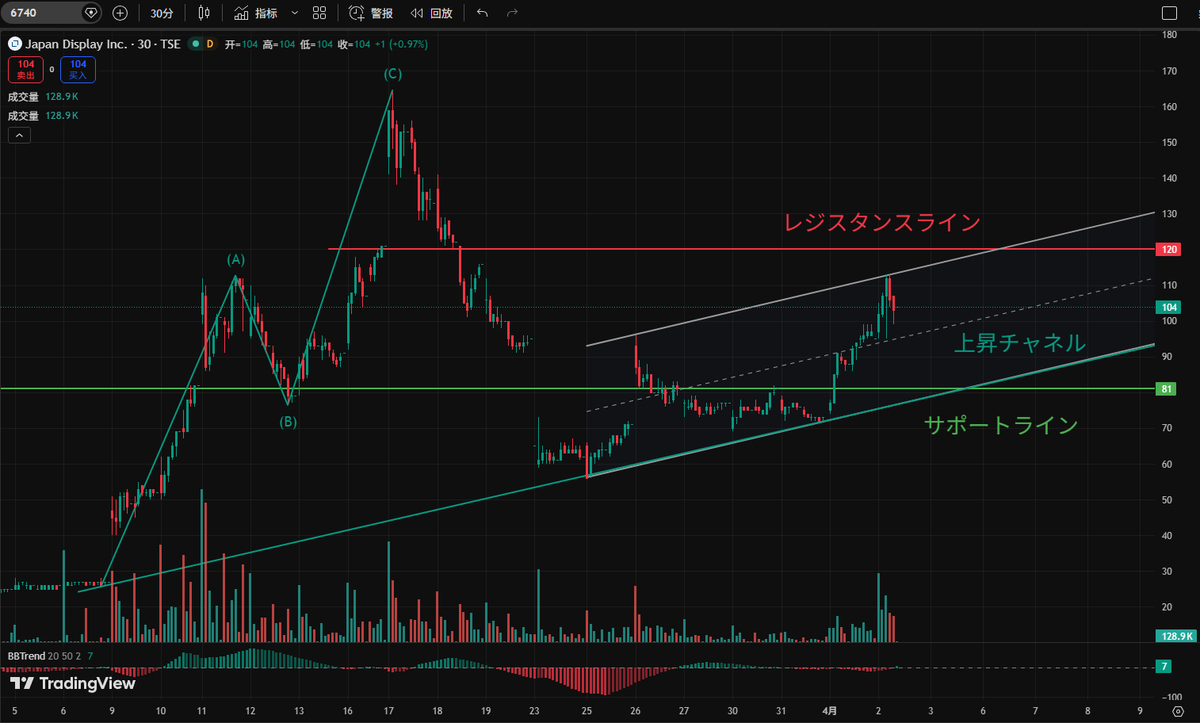
Task: Click the first 成交量 indicator legend
Action: pyautogui.click(x=43, y=97)
